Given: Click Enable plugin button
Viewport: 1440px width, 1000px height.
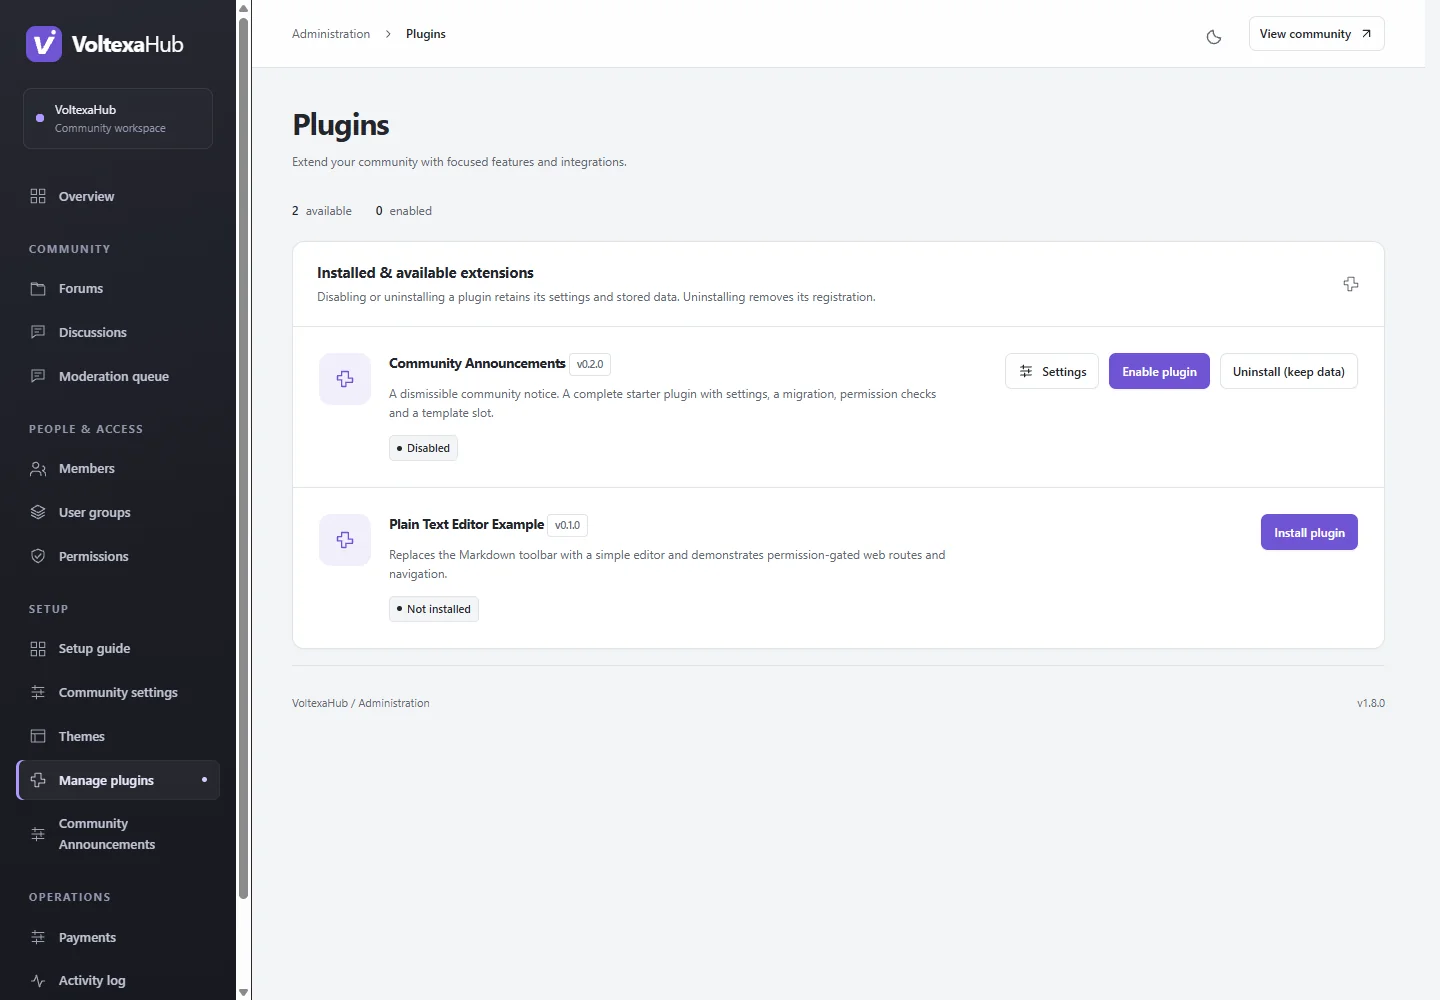Looking at the screenshot, I should (x=1159, y=371).
